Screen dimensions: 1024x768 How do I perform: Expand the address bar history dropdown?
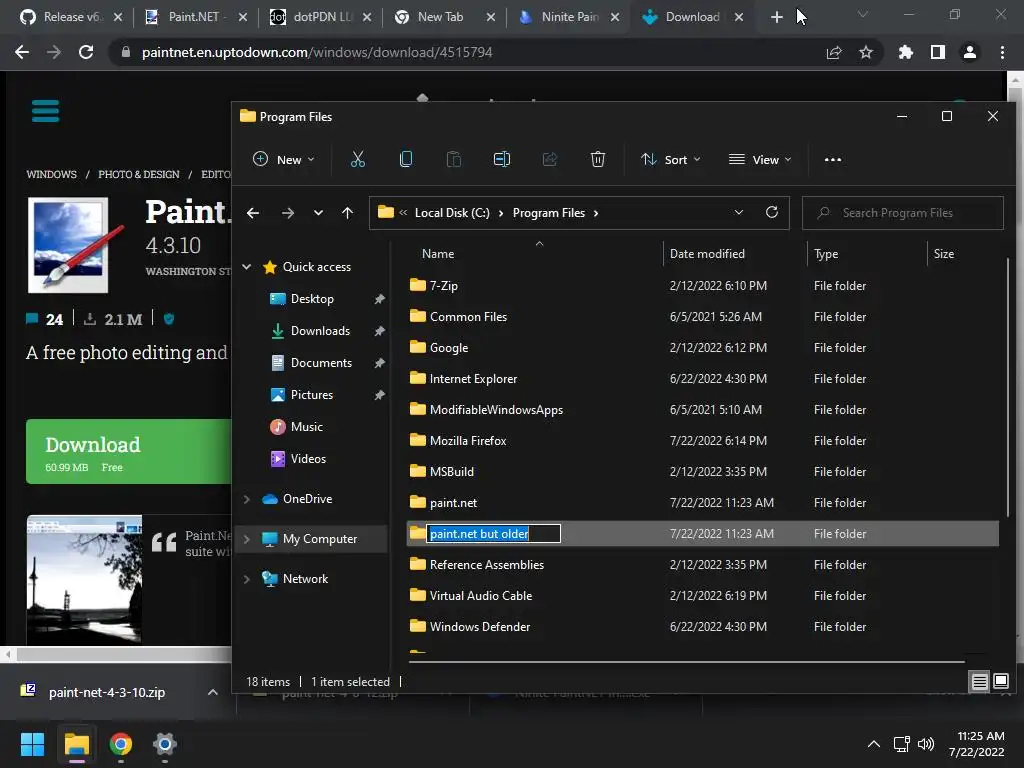[x=739, y=213]
